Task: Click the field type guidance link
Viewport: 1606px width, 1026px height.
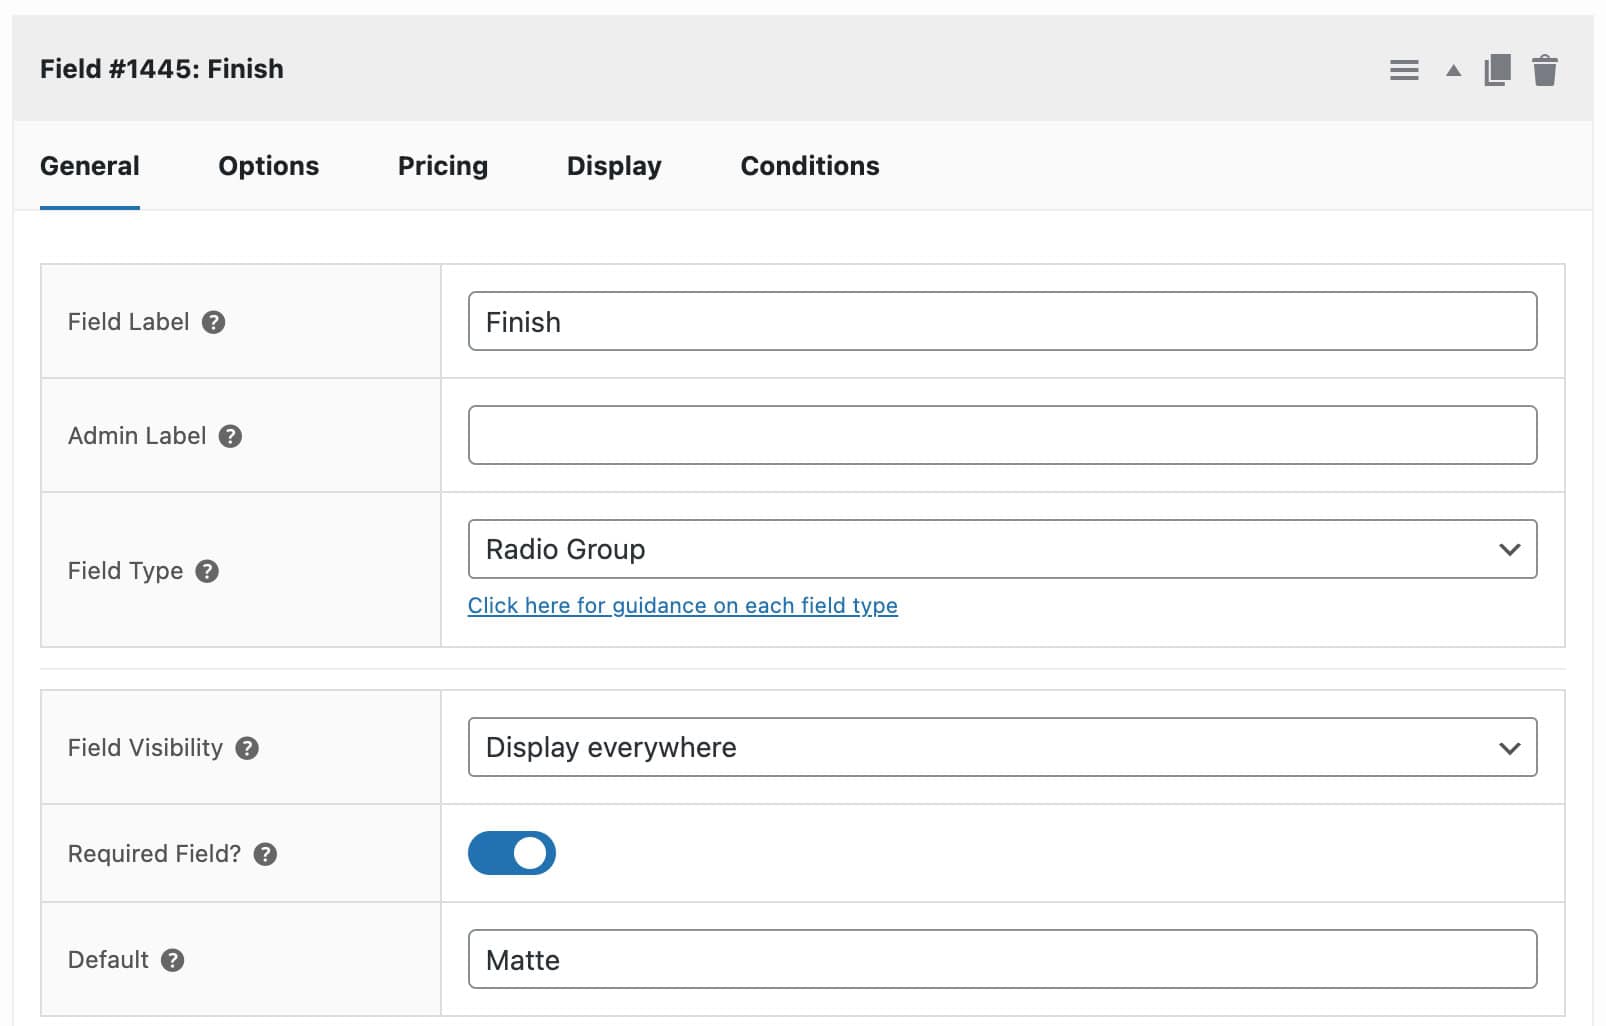Action: point(683,605)
